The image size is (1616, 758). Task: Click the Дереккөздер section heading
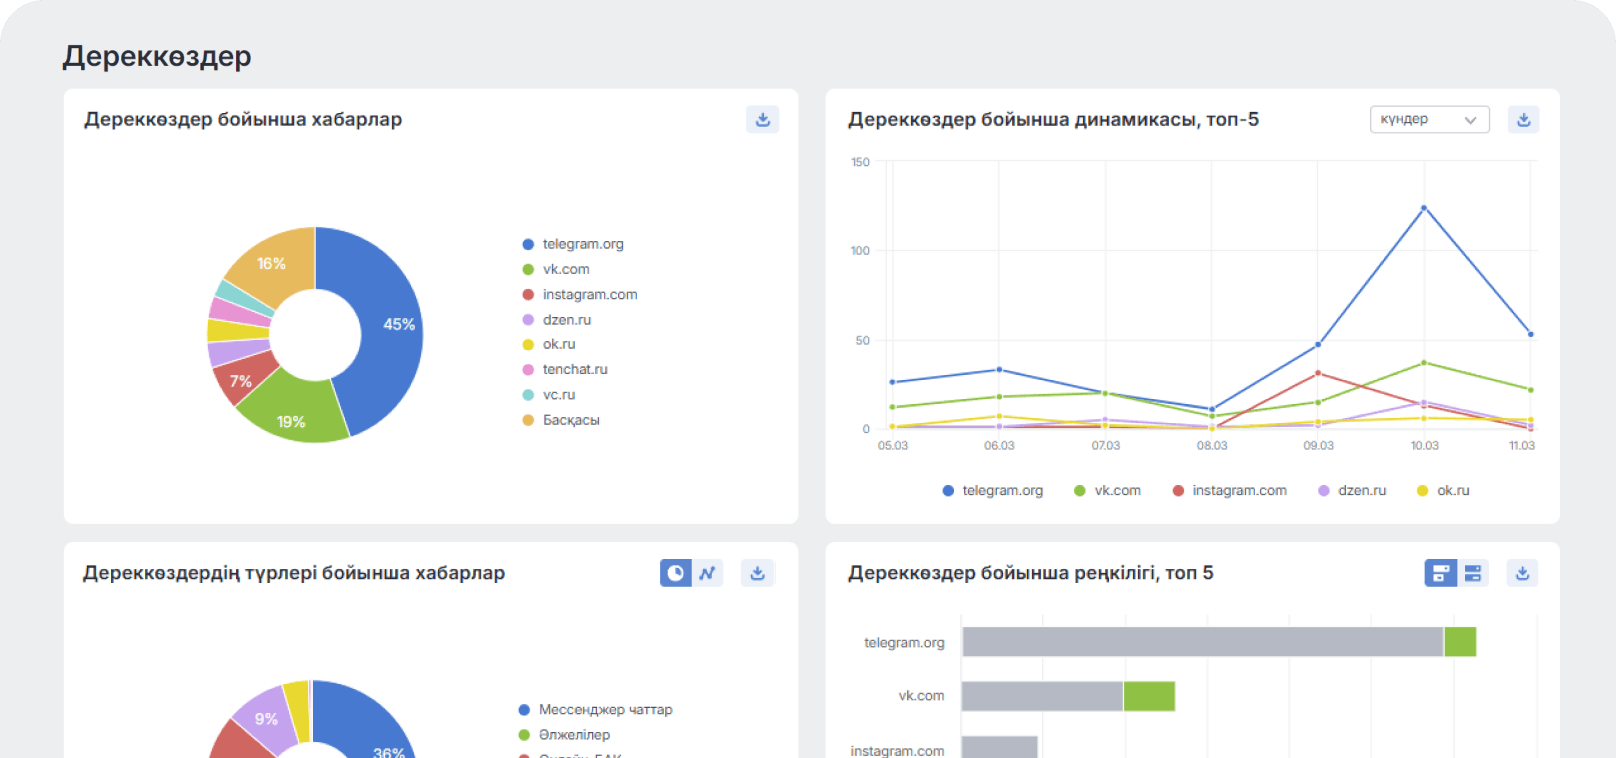(157, 56)
